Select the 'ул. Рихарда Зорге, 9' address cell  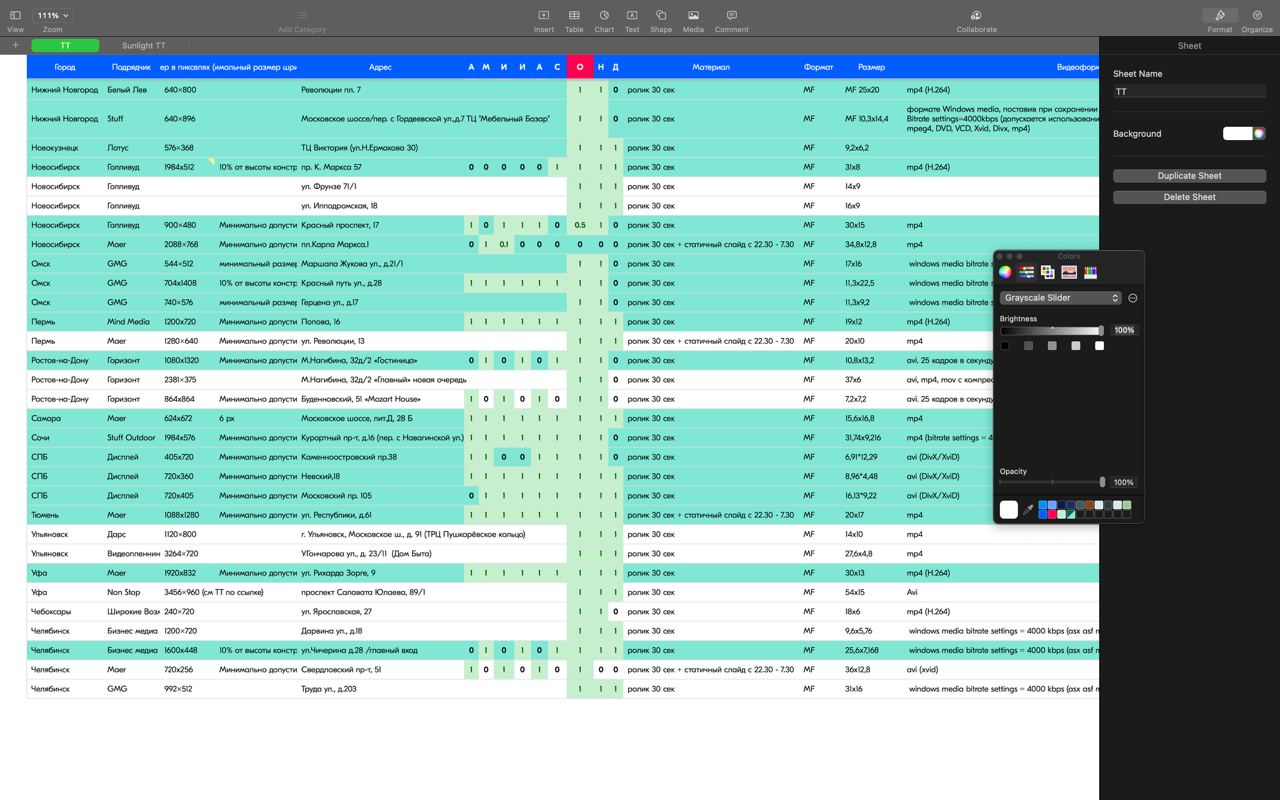click(x=380, y=573)
